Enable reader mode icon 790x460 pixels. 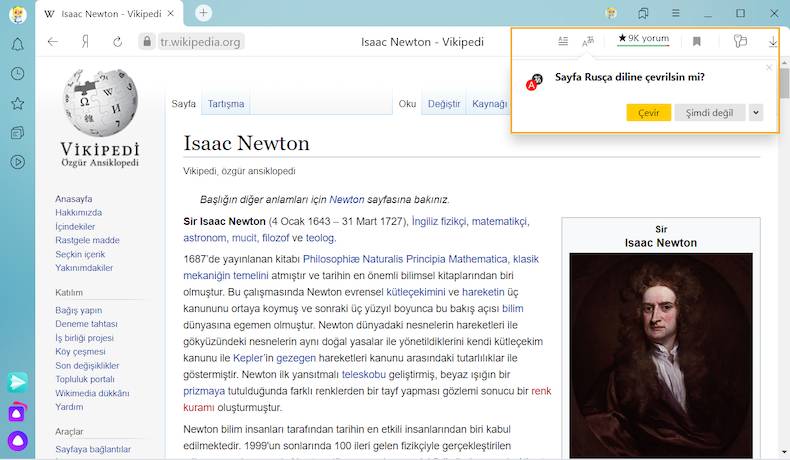(563, 41)
